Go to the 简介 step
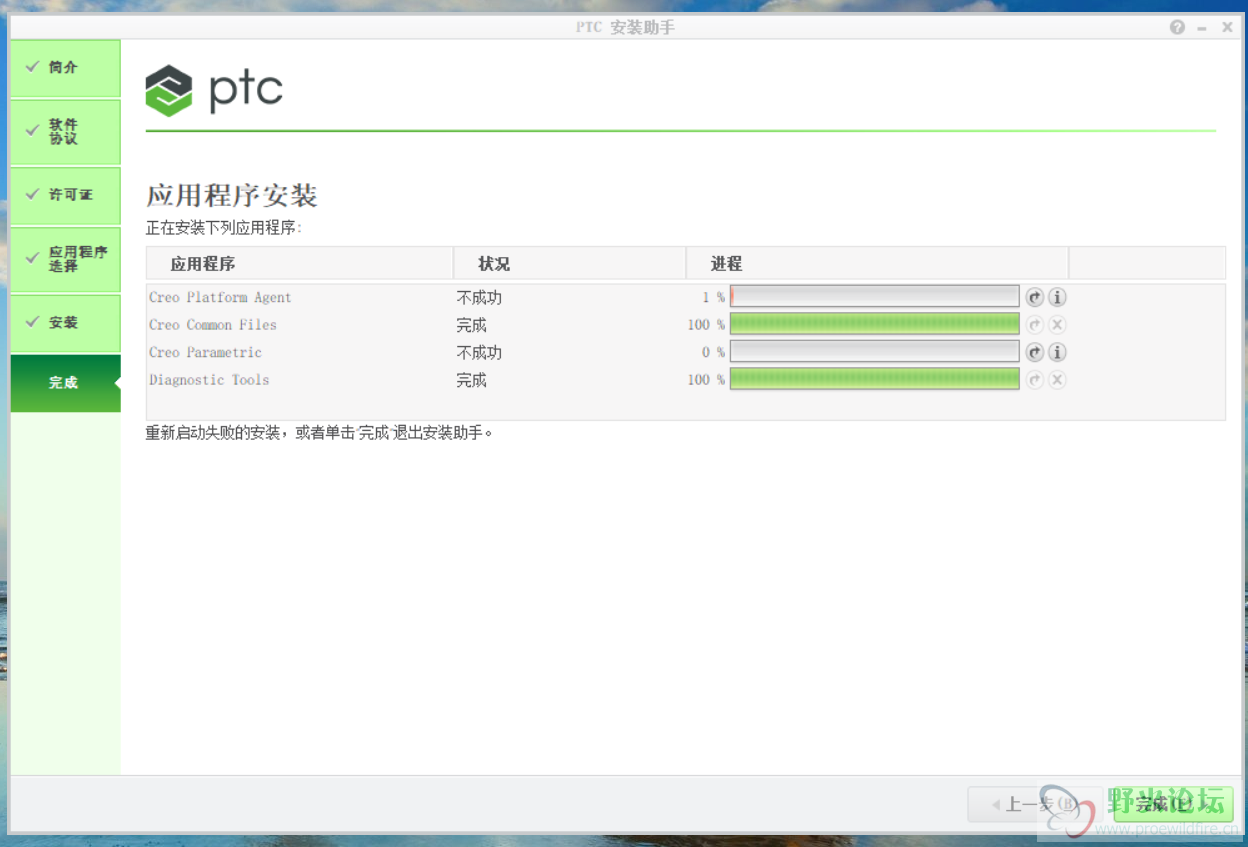This screenshot has height=847, width=1248. tap(65, 68)
